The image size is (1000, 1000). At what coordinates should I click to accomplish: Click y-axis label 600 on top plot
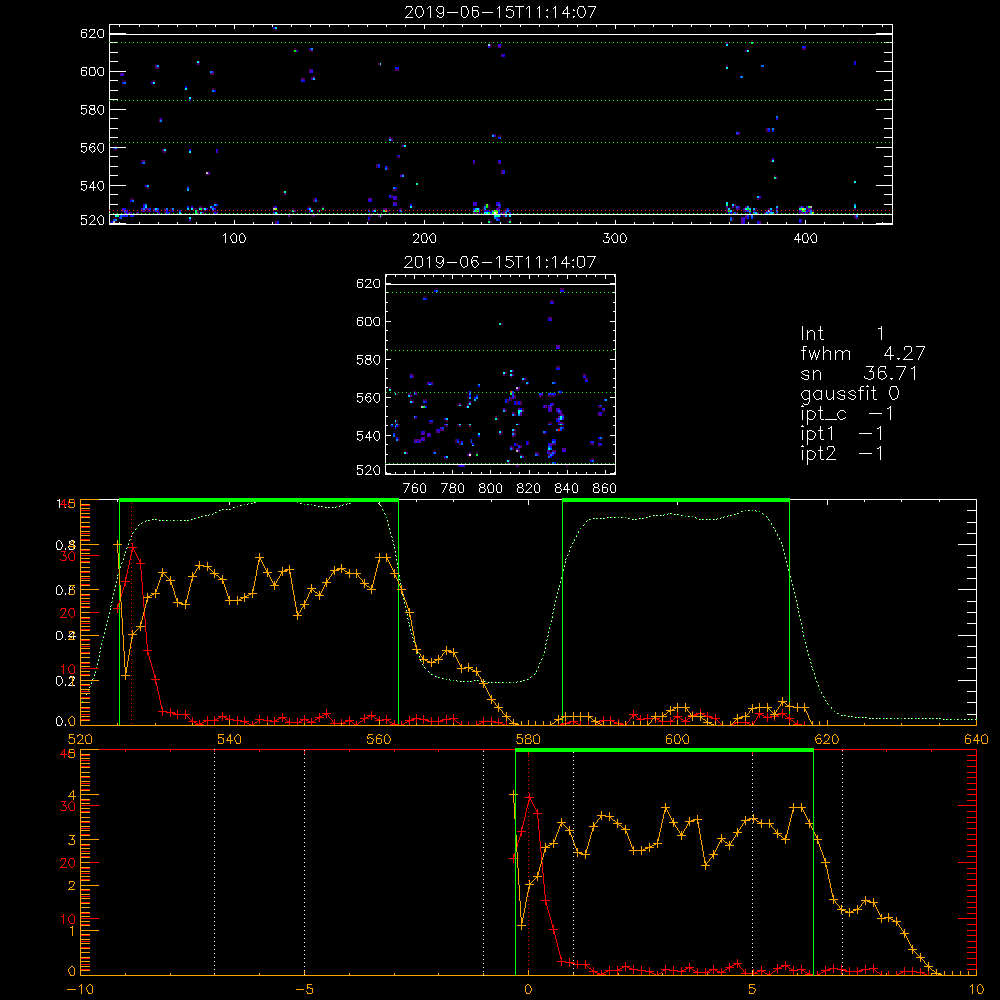(x=92, y=71)
